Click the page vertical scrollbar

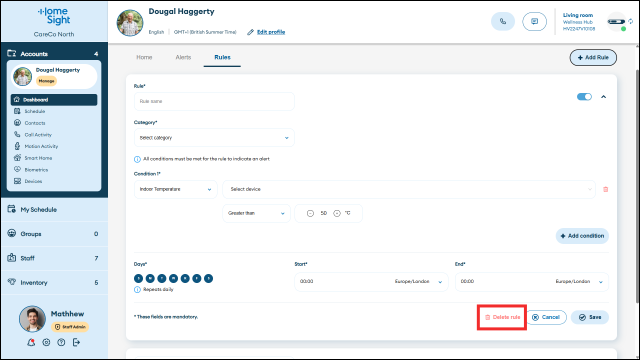coord(637,186)
